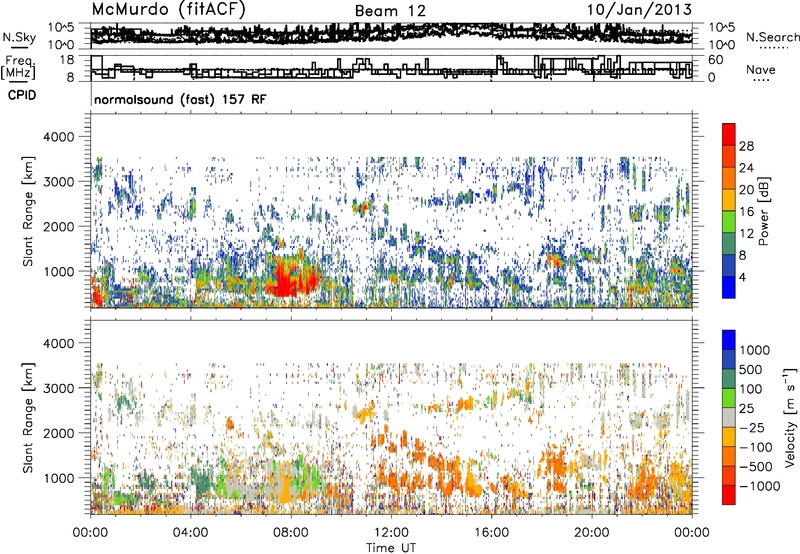This screenshot has height=554, width=800.
Task: Click the 'N.Search' legend label
Action: (772, 37)
